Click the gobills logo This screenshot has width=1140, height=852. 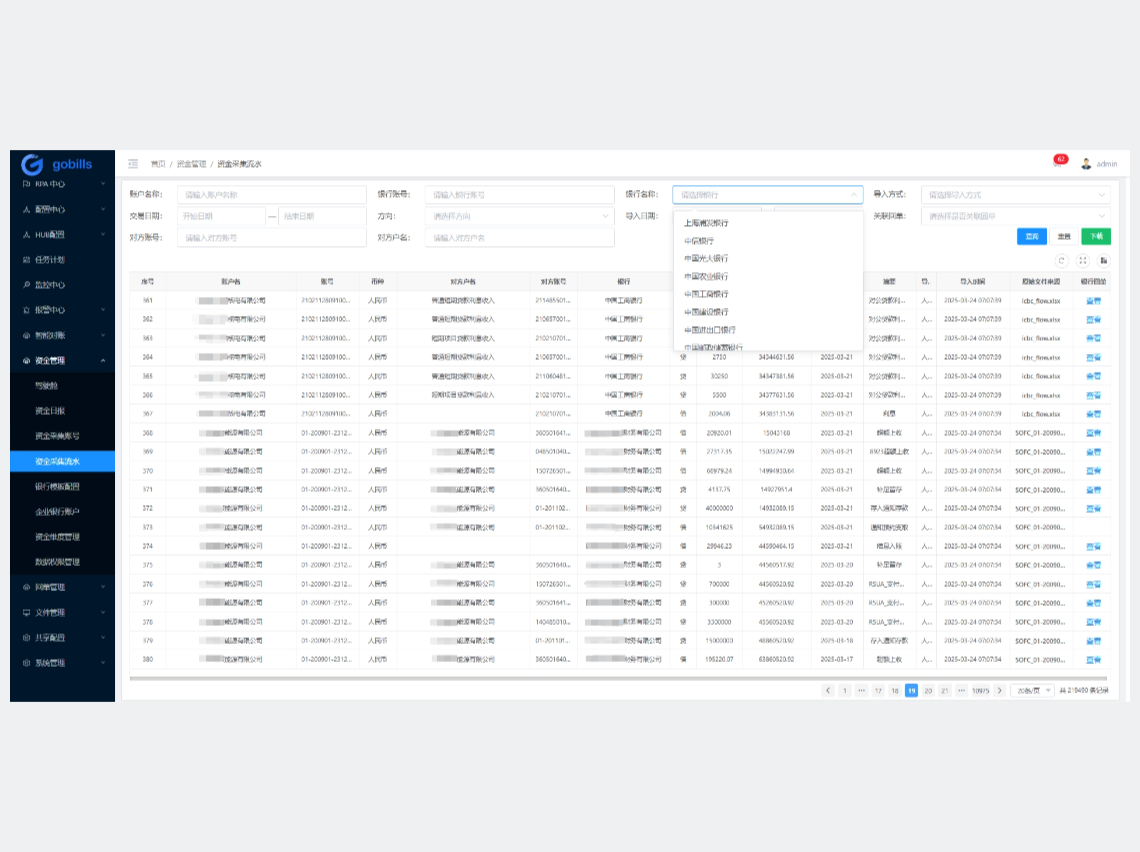pyautogui.click(x=58, y=164)
